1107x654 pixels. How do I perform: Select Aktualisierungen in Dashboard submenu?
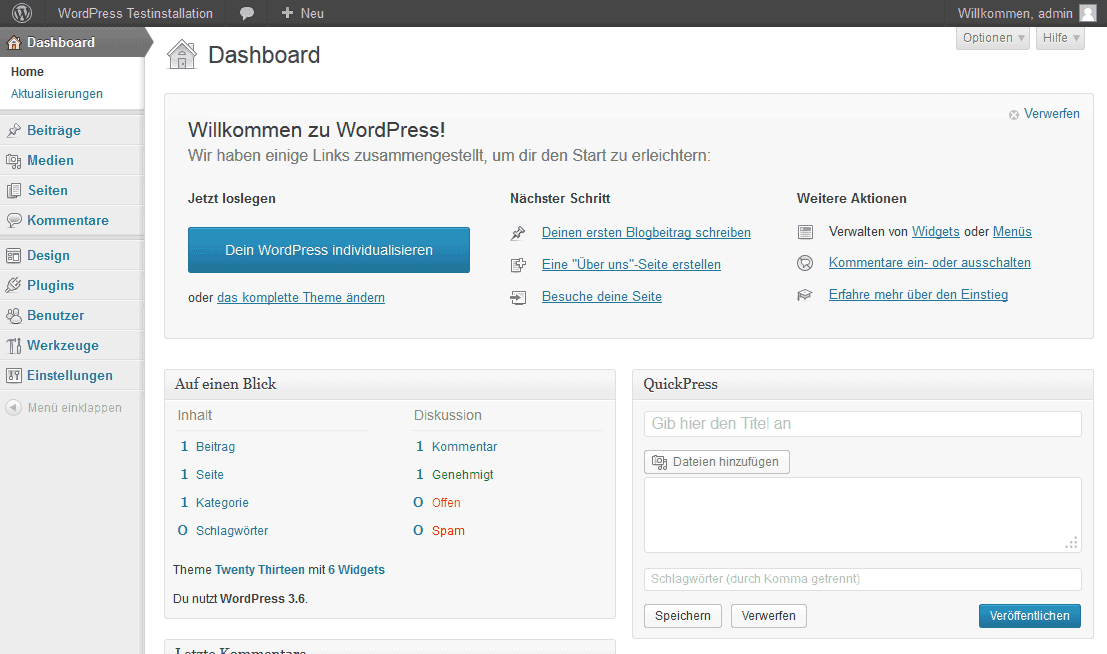pos(57,94)
